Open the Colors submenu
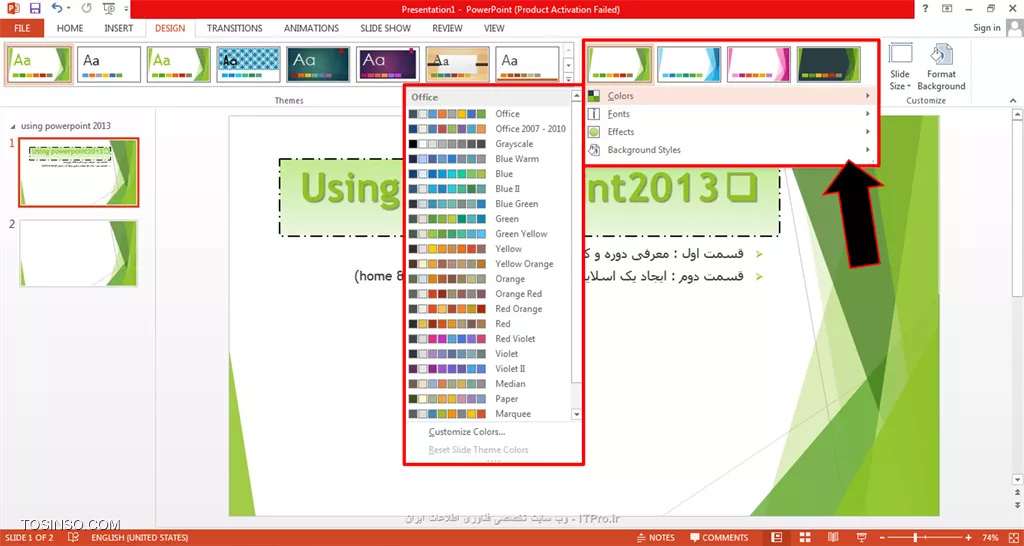 [730, 96]
